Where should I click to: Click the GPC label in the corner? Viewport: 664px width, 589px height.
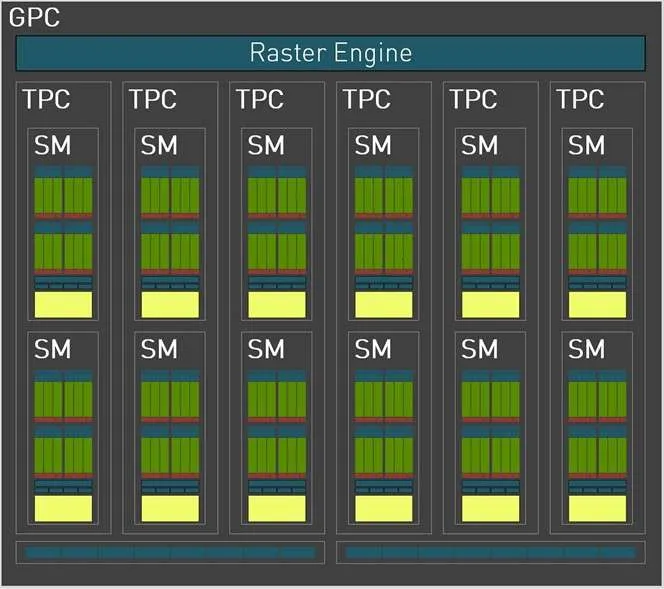pos(34,18)
